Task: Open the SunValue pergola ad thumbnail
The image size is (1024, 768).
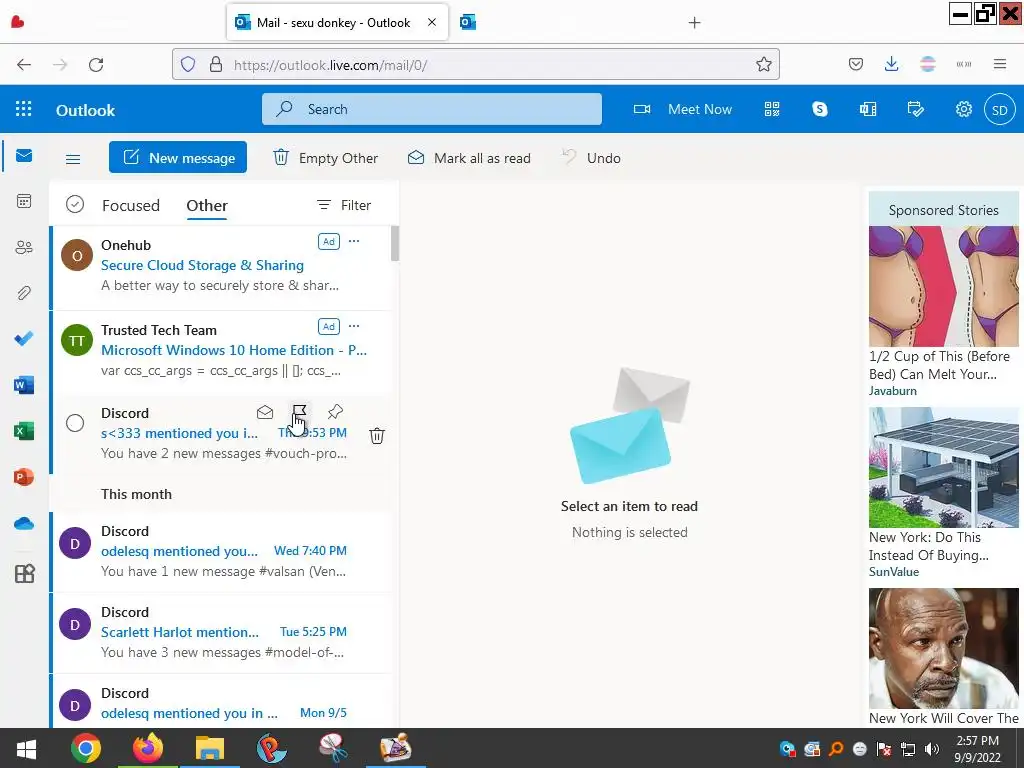Action: coord(943,467)
